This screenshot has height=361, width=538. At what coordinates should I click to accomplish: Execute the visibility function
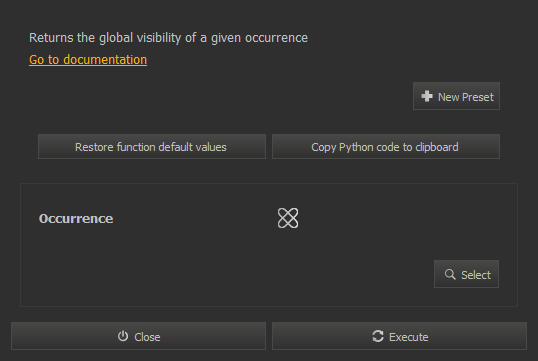pyautogui.click(x=399, y=336)
